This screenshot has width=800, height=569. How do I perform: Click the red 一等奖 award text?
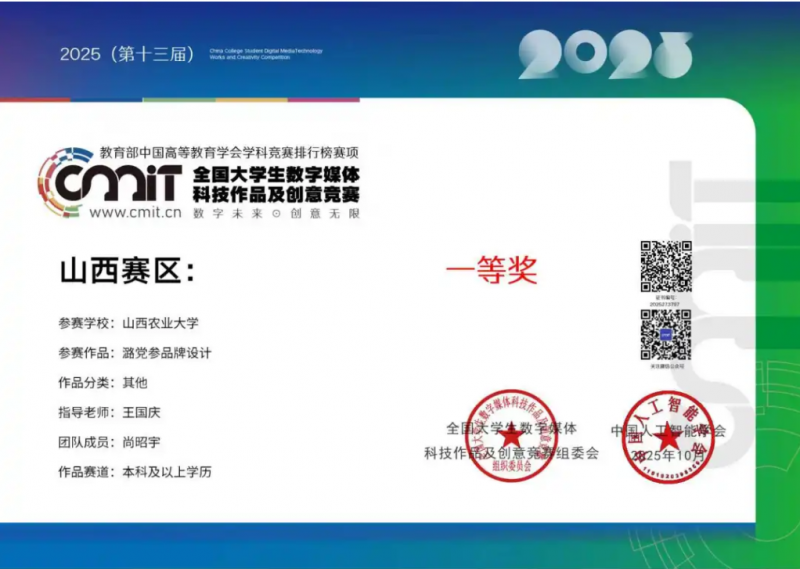491,270
